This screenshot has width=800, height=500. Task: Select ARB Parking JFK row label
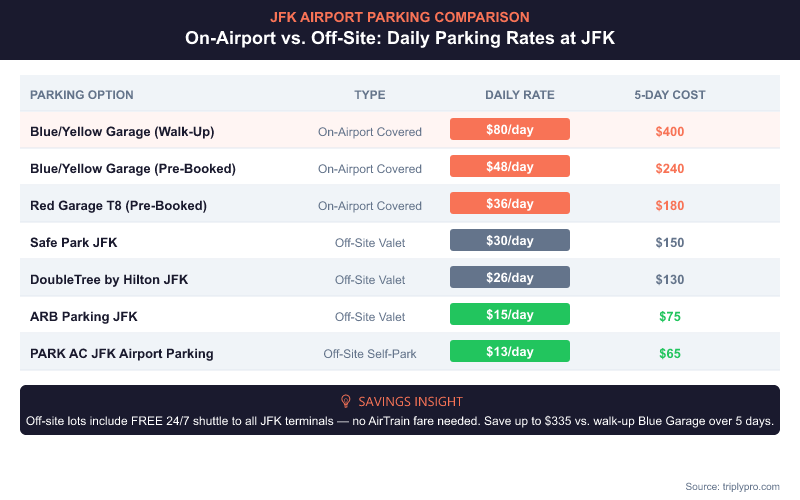[85, 316]
